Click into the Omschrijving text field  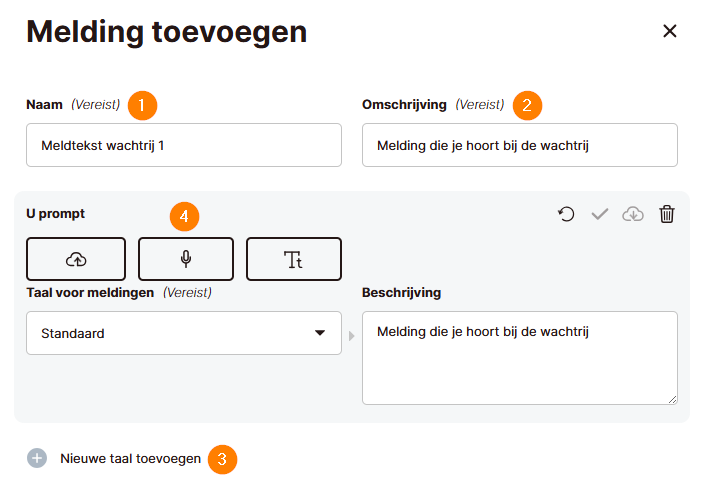tap(519, 145)
